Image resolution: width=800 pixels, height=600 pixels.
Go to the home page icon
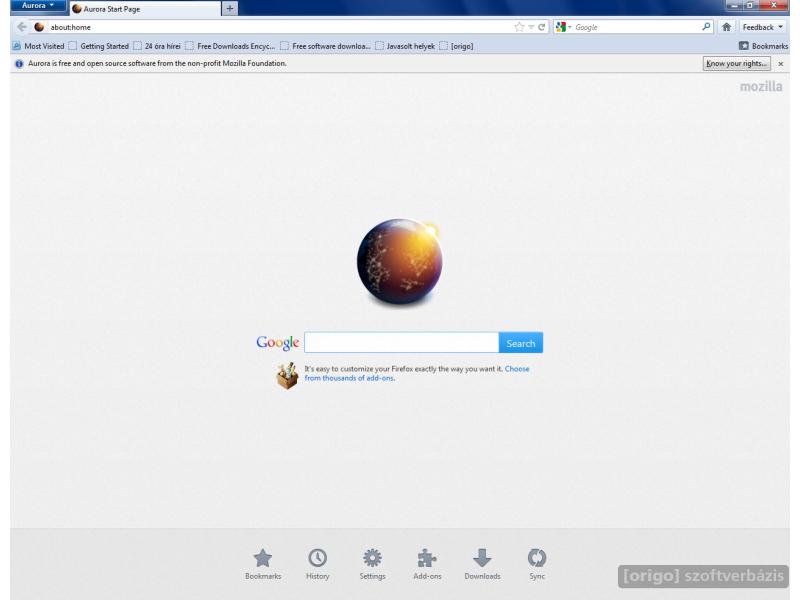[x=727, y=27]
